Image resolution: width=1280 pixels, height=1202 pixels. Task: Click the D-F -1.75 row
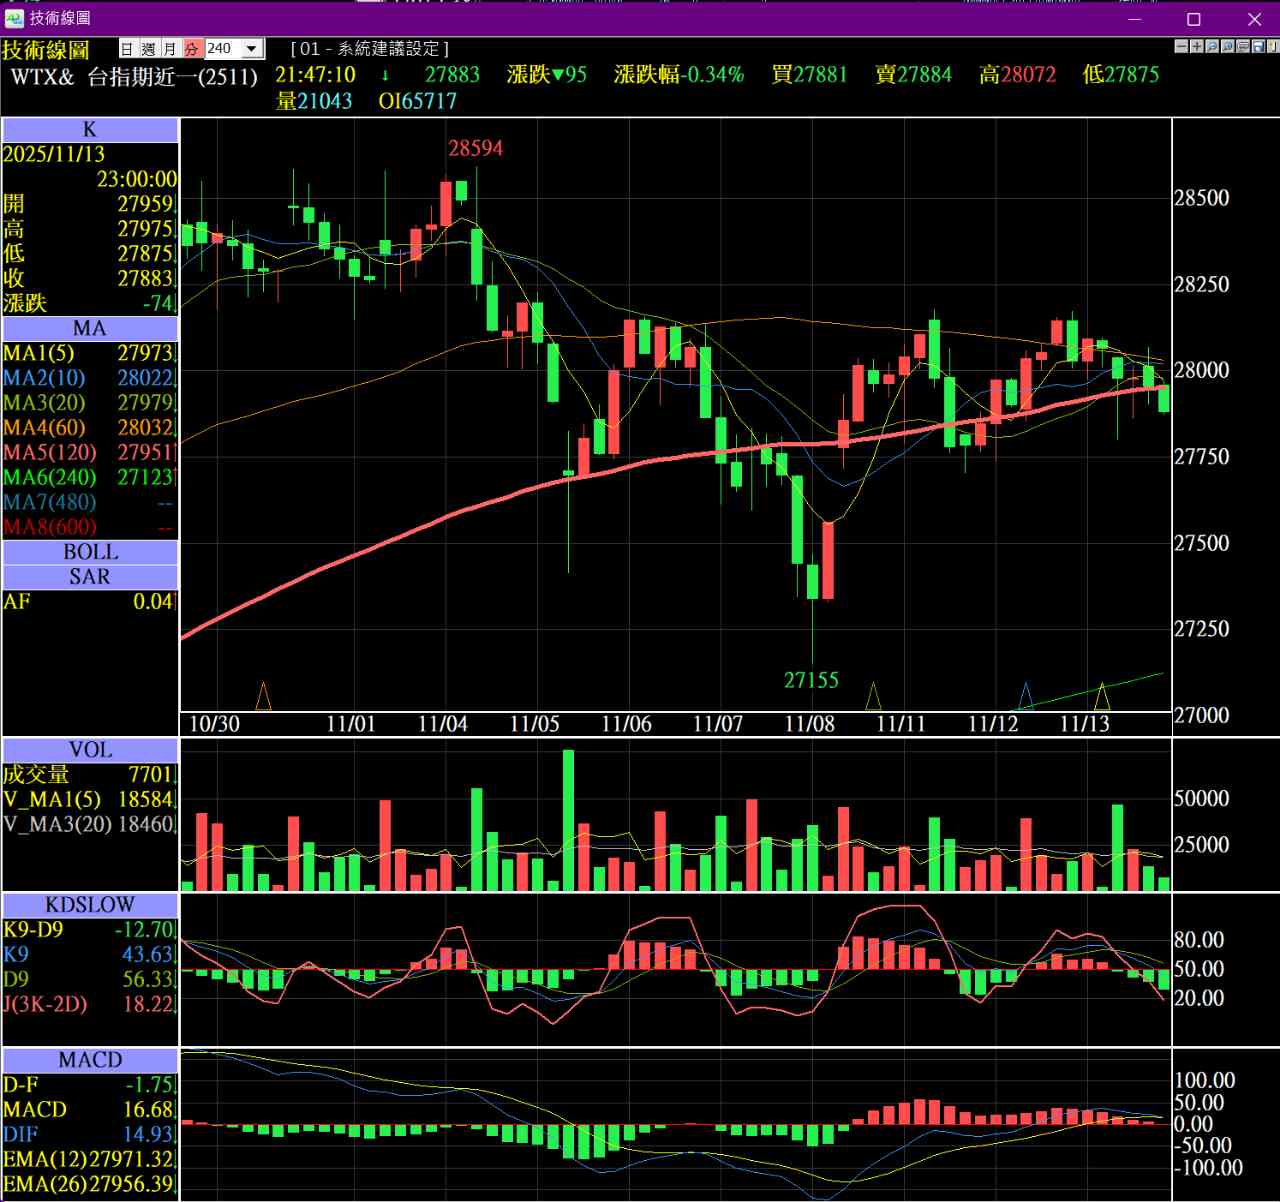pos(90,1085)
